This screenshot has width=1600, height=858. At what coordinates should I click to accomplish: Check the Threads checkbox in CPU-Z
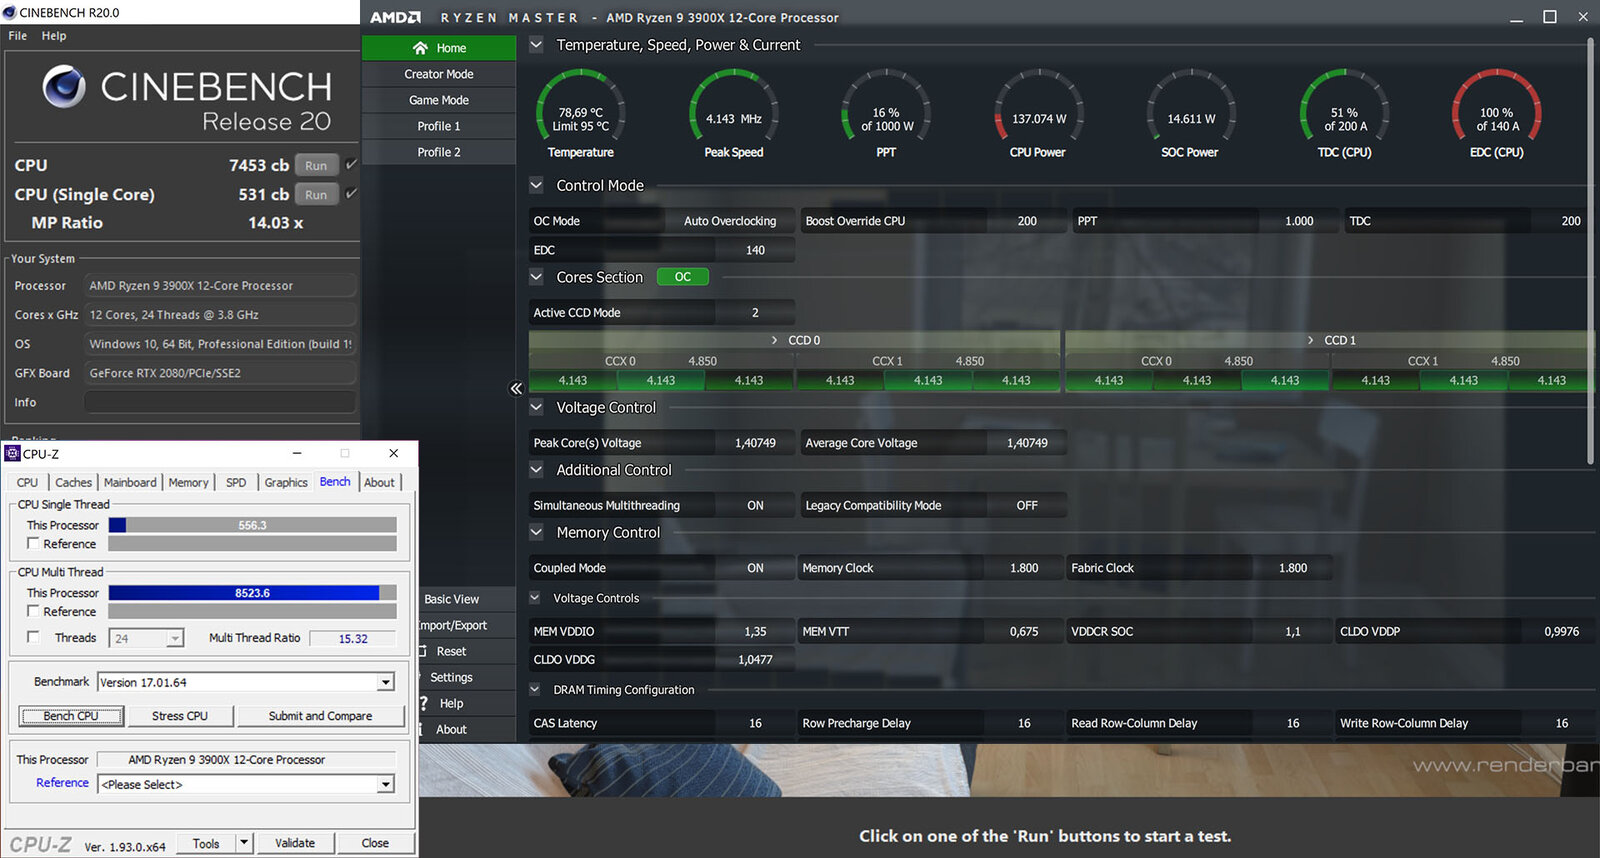(x=33, y=637)
